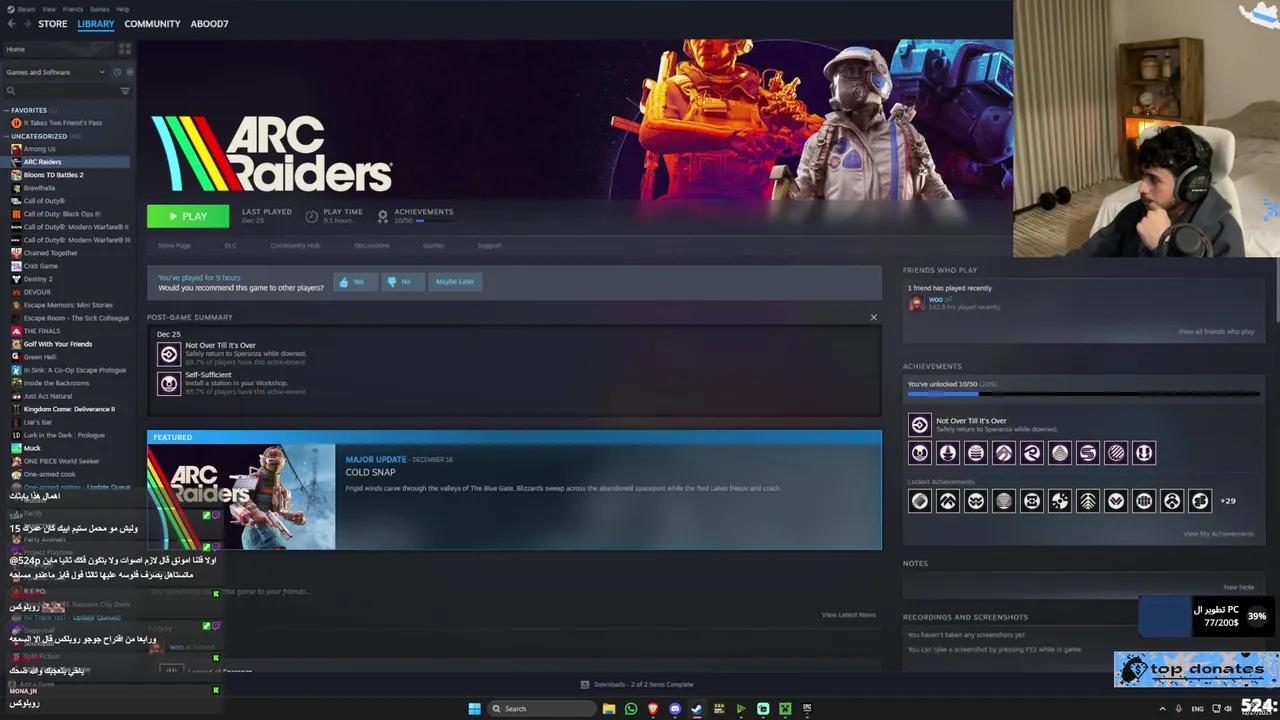
Task: Click Not Over Till It's Over icon in Achievements panel
Action: 919,425
